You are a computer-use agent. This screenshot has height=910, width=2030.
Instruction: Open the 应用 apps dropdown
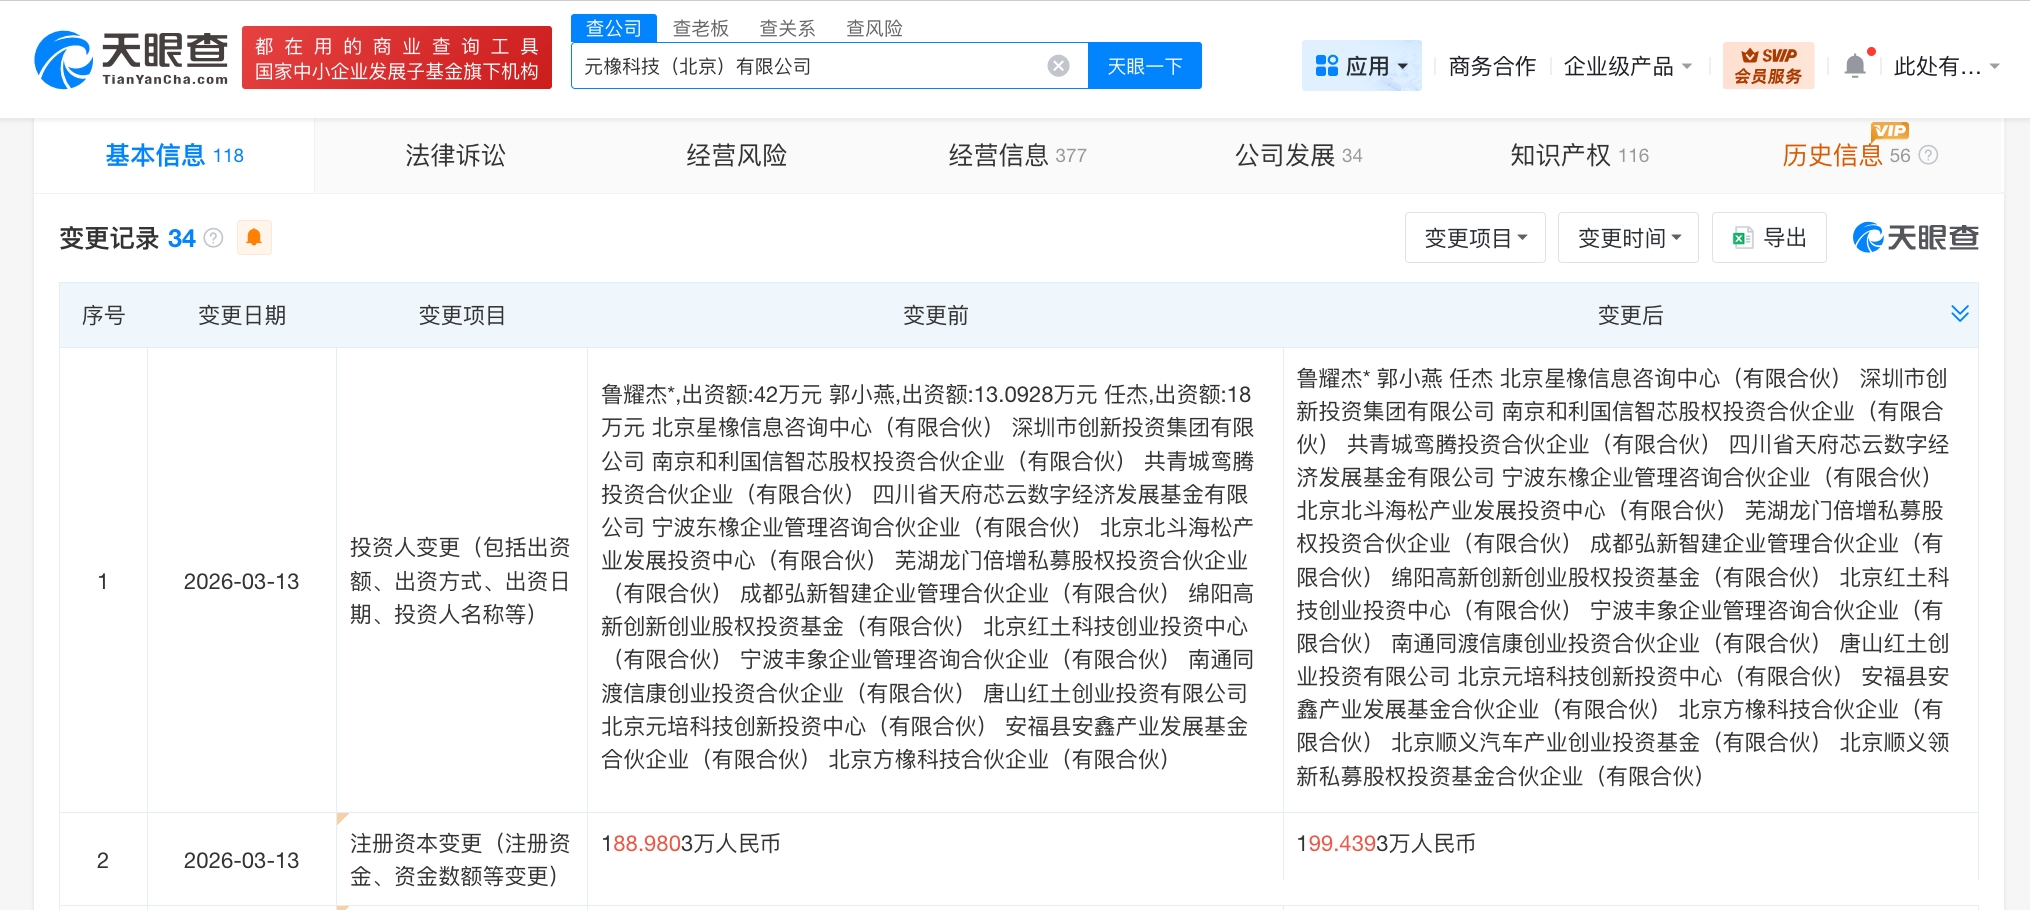[x=1361, y=66]
